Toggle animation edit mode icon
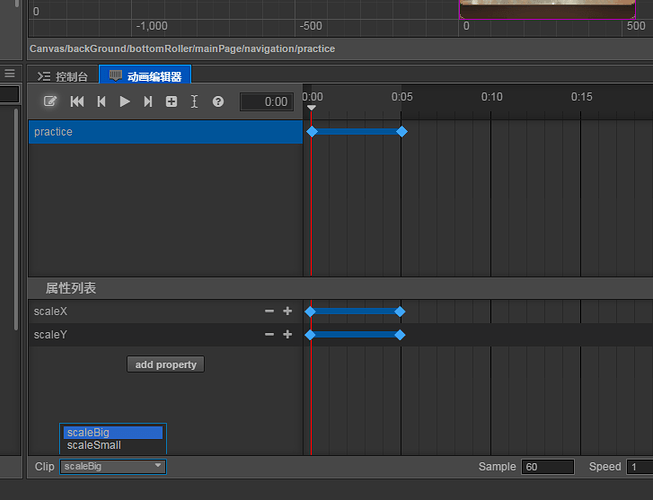653x500 pixels. [50, 101]
